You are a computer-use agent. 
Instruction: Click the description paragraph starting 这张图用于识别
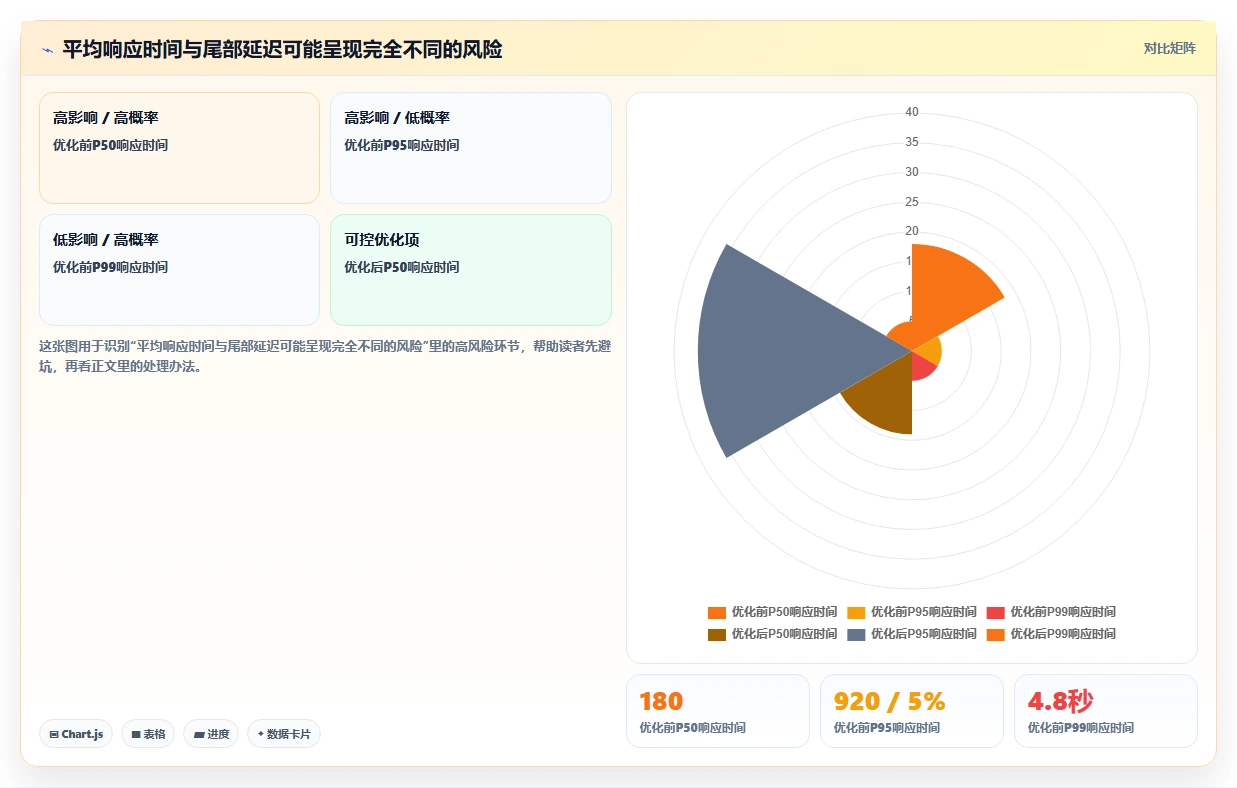coord(325,356)
